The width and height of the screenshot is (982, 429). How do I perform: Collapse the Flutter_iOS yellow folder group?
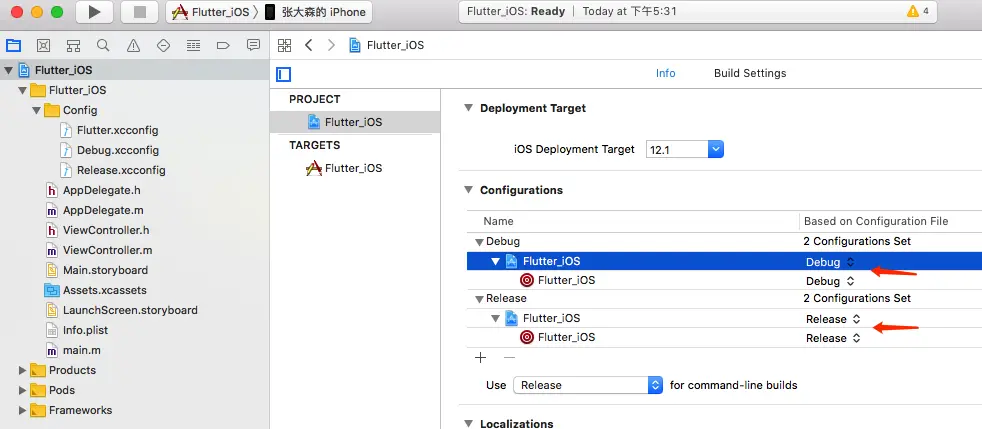(23, 90)
